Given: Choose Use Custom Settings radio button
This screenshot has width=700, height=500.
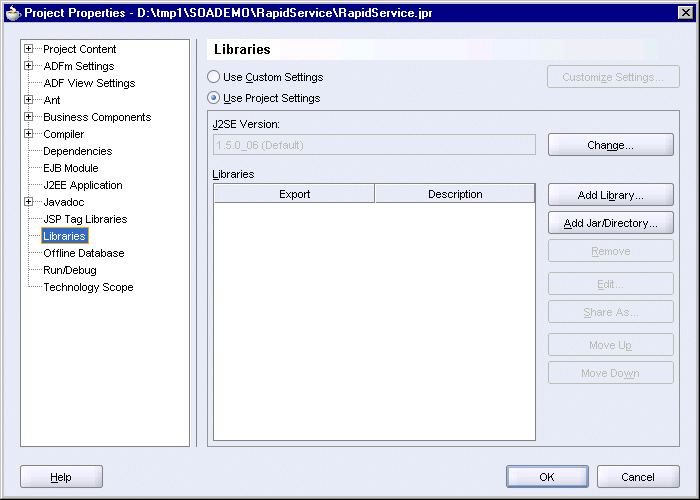Looking at the screenshot, I should (x=213, y=77).
